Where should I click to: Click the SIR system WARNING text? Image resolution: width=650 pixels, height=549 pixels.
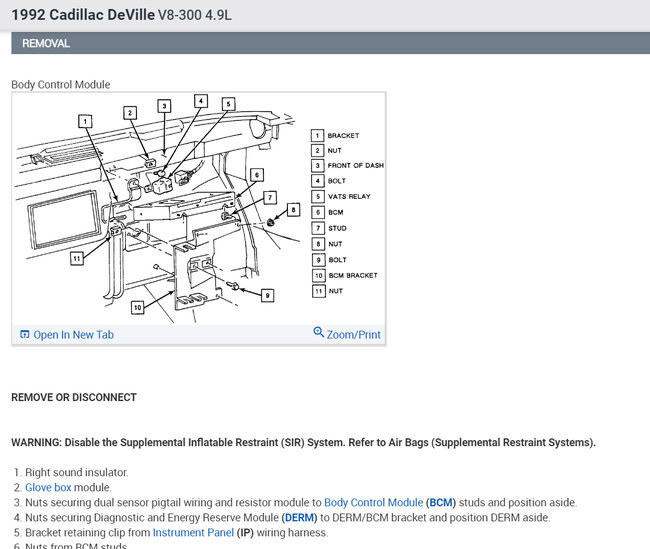point(303,442)
